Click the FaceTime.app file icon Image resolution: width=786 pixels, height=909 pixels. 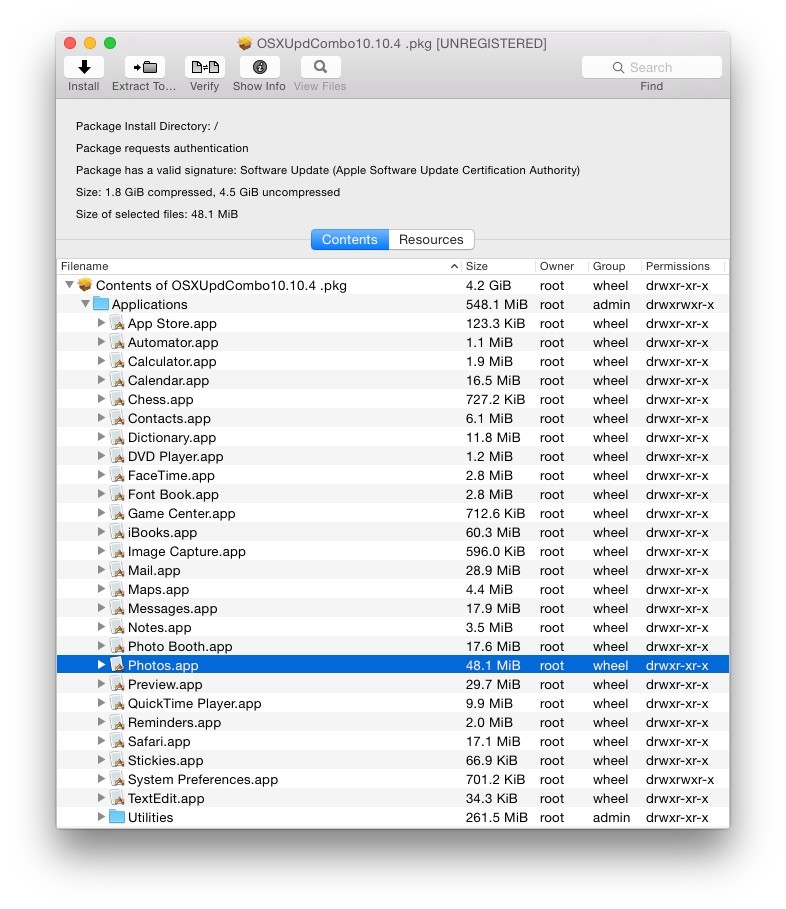coord(117,475)
